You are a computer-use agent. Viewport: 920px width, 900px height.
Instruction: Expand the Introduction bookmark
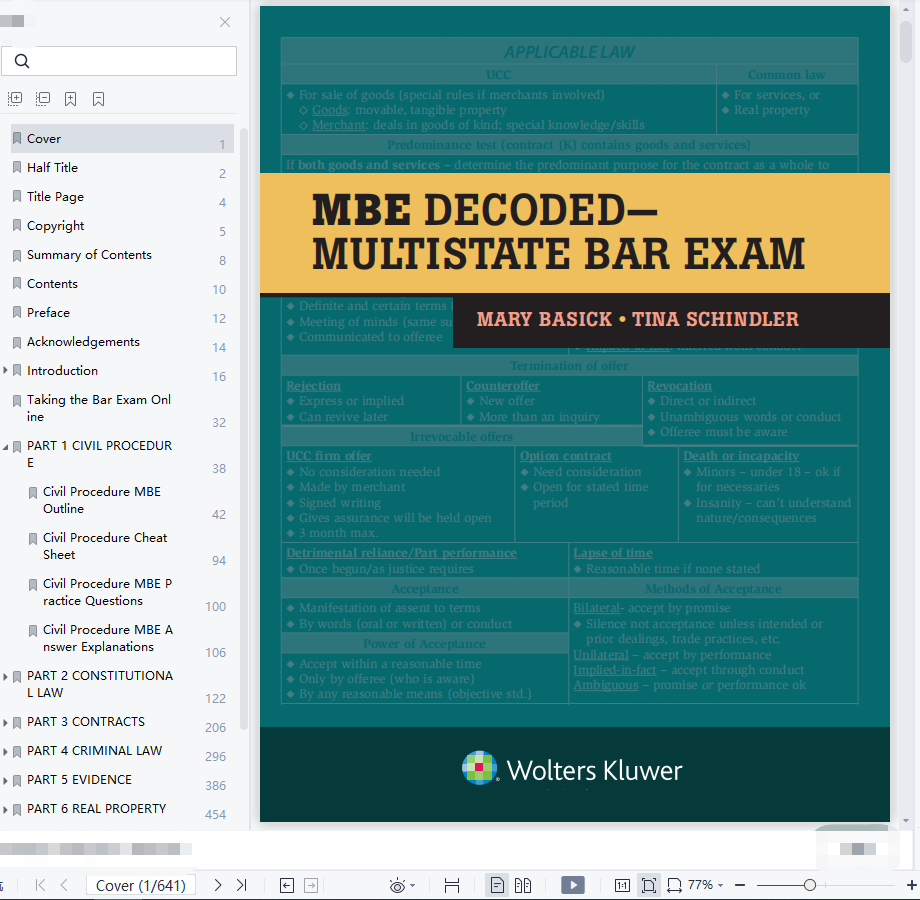[x=5, y=370]
